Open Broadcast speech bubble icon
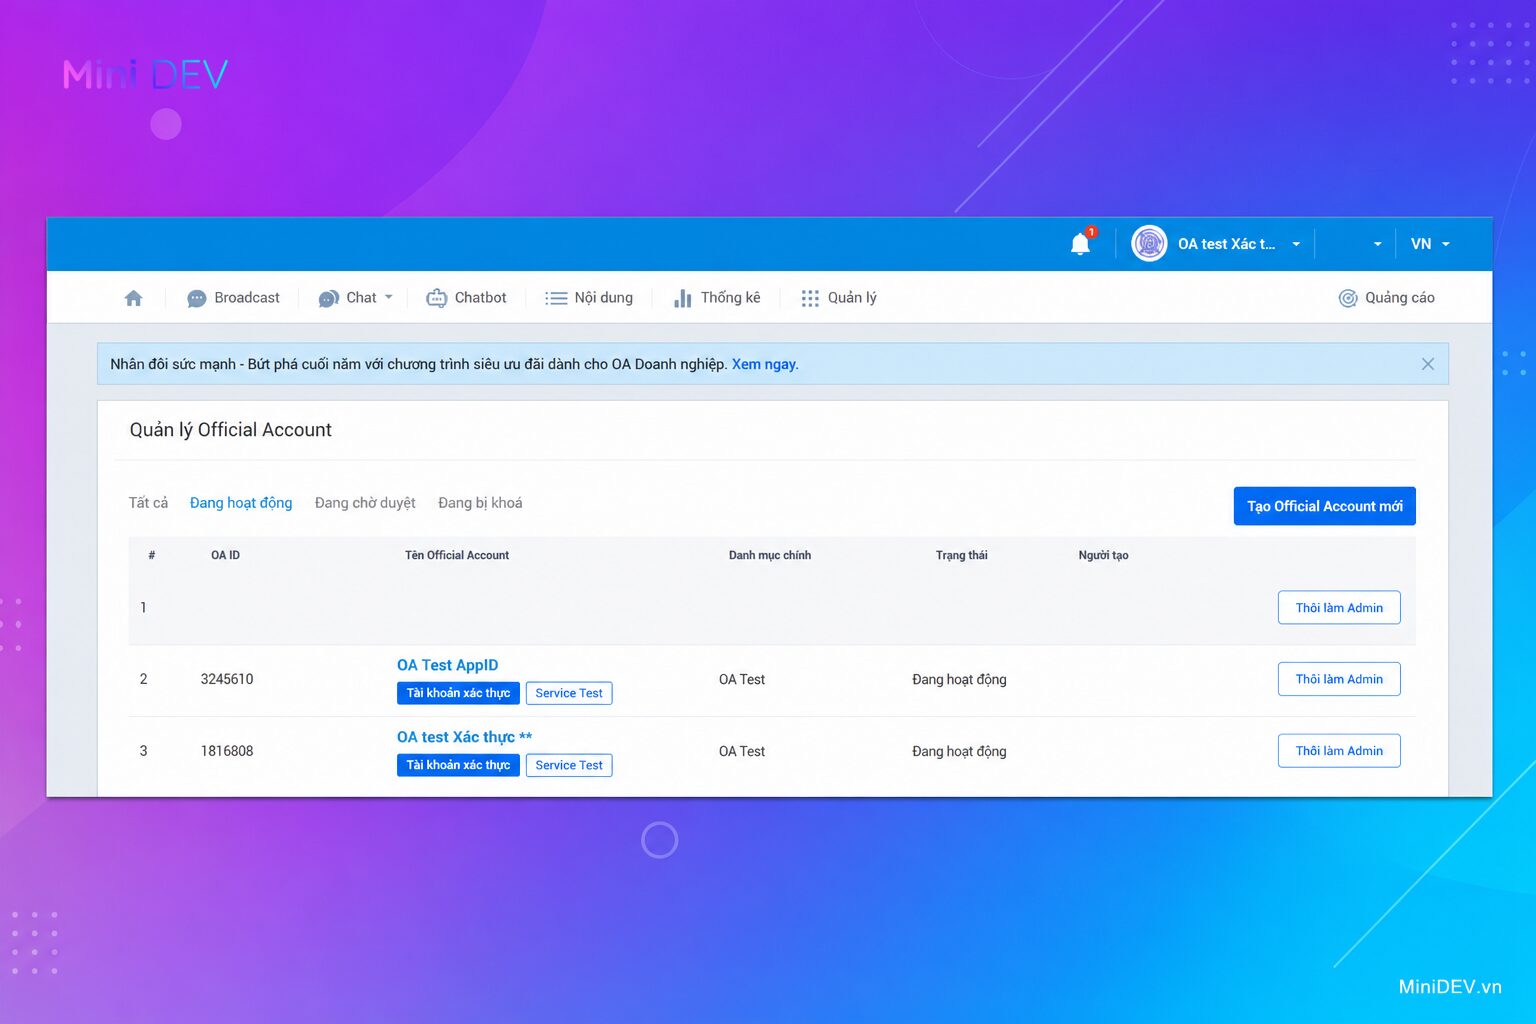Image resolution: width=1536 pixels, height=1024 pixels. [x=196, y=298]
